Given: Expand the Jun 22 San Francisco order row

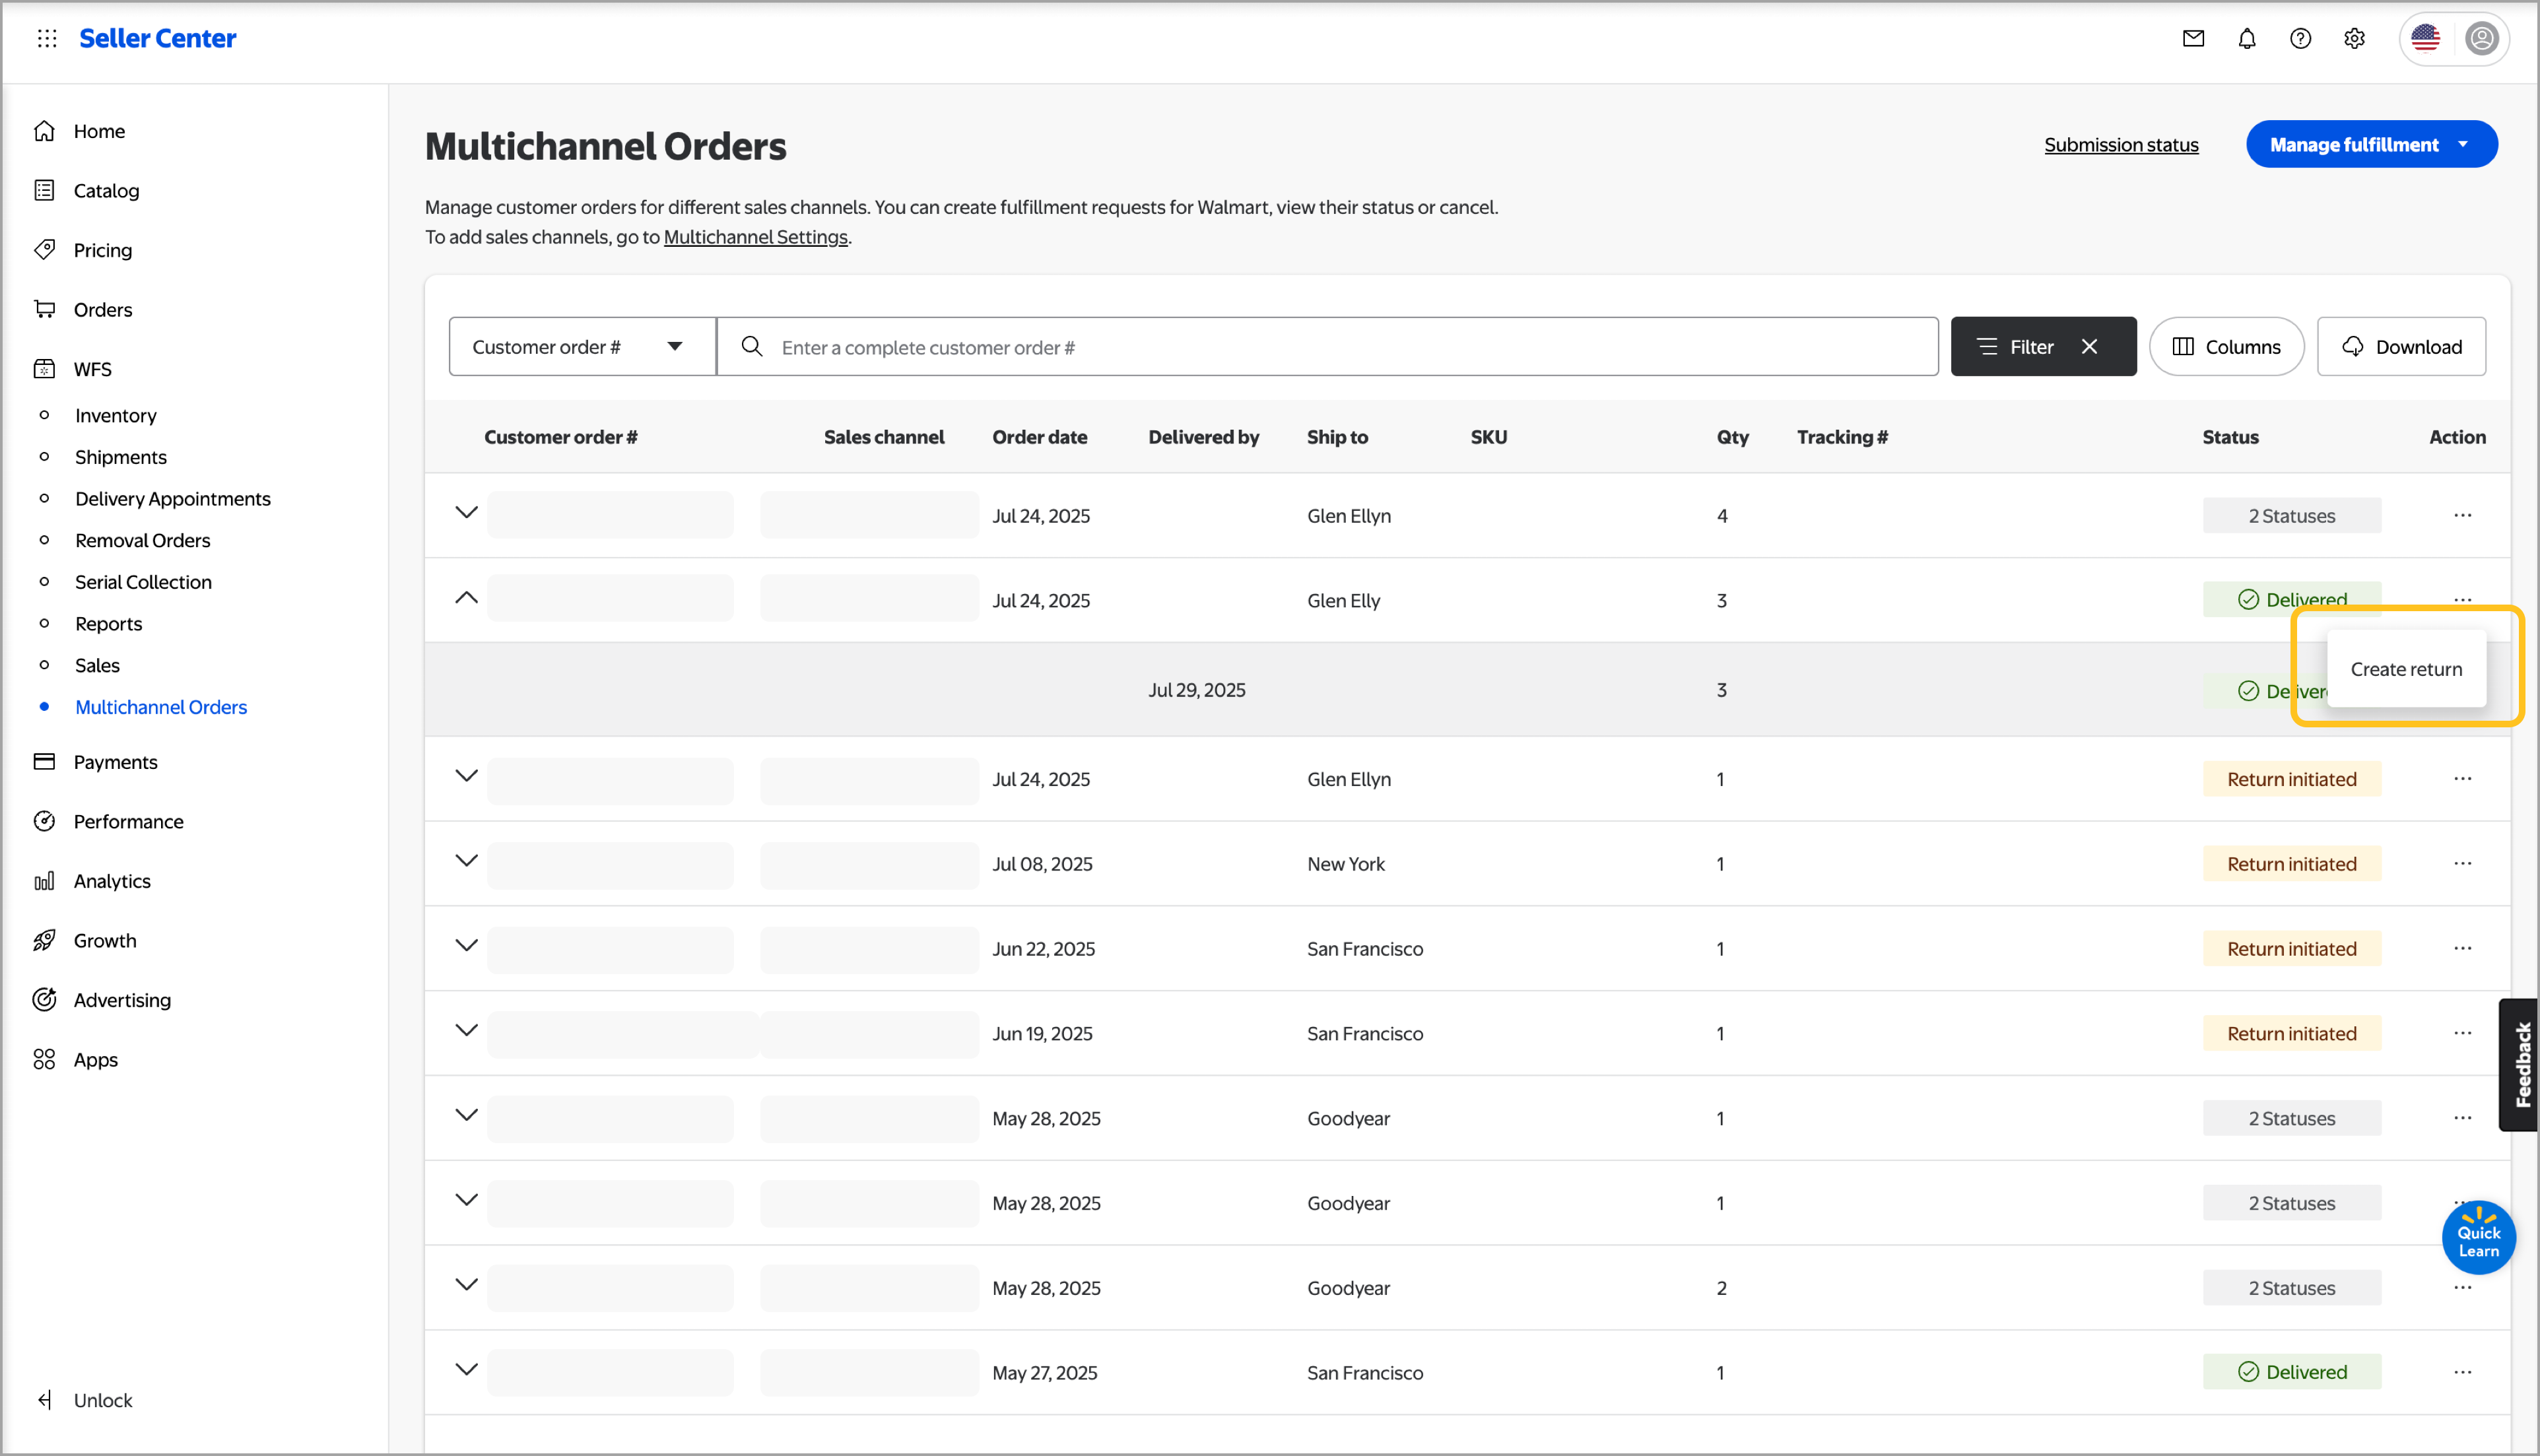Looking at the screenshot, I should click(466, 945).
